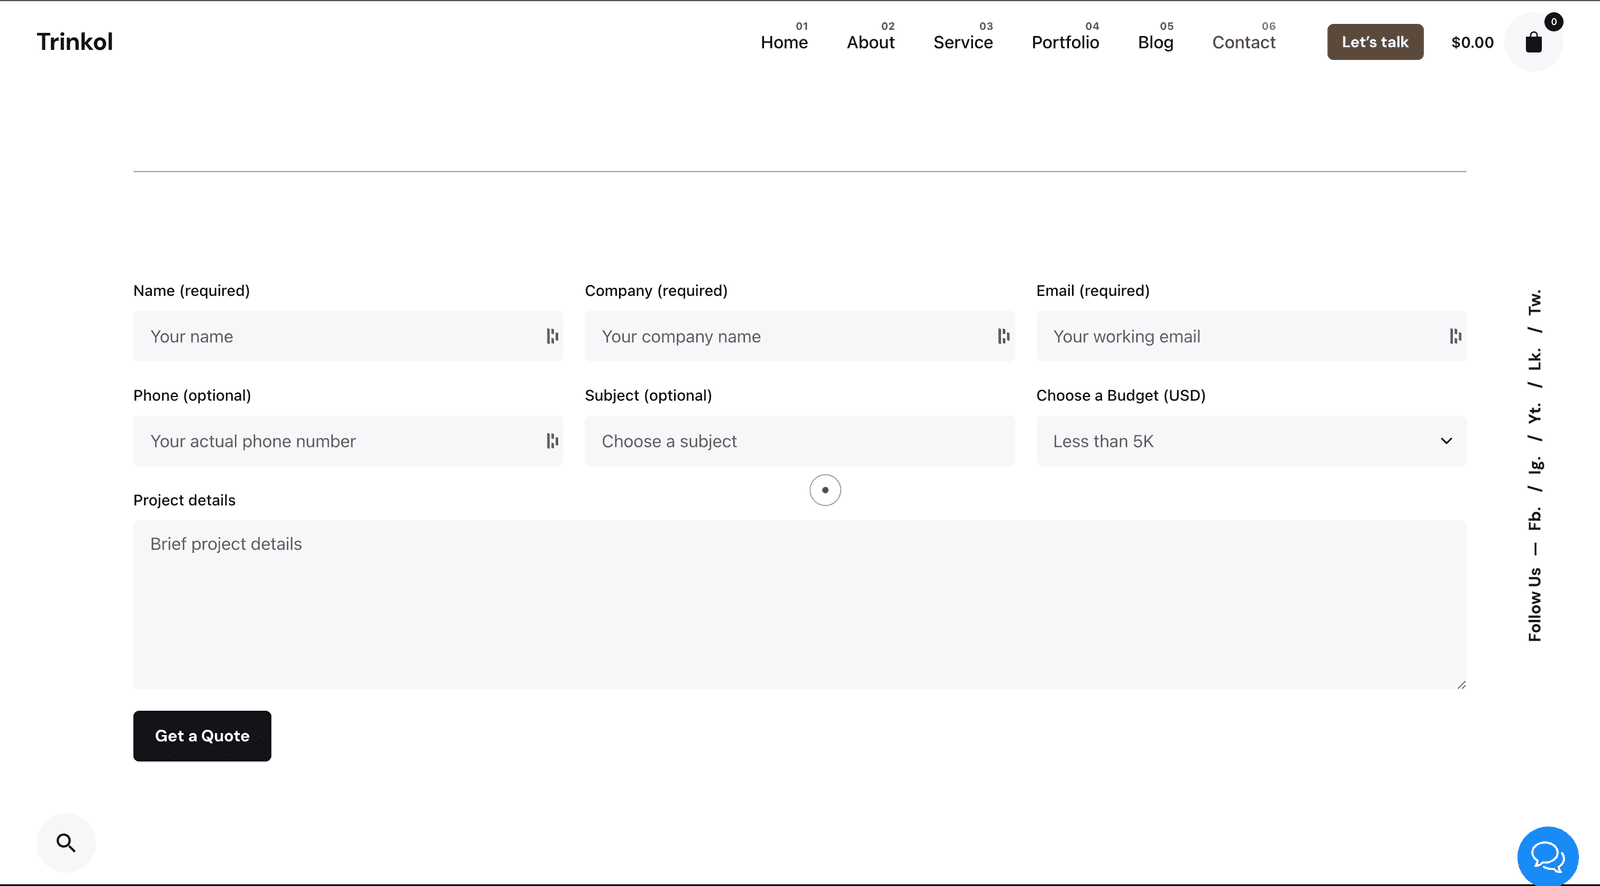1600x886 pixels.
Task: Open the About menu item
Action: tap(870, 42)
